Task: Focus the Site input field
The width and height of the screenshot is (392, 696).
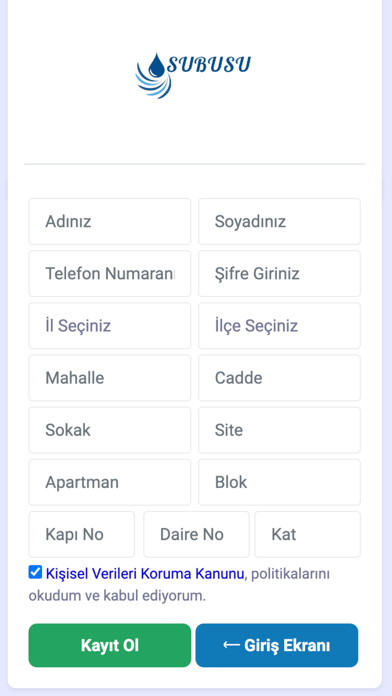Action: tap(279, 430)
